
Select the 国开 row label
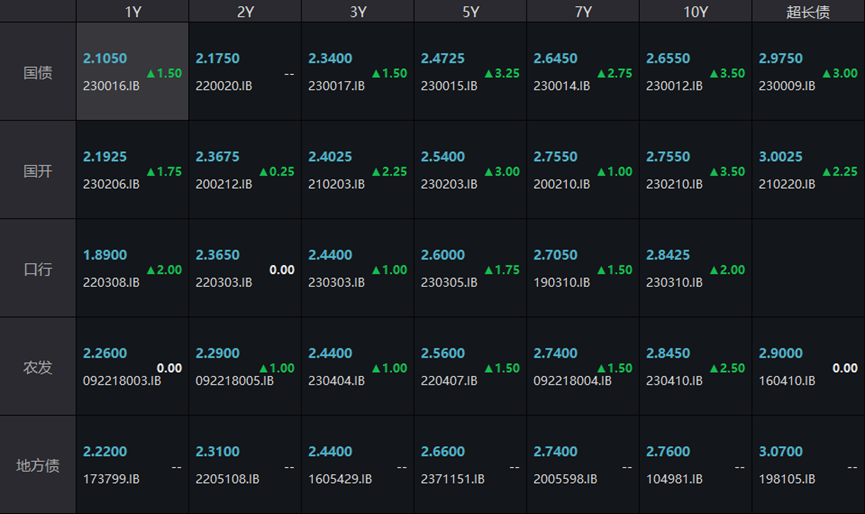pyautogui.click(x=38, y=171)
